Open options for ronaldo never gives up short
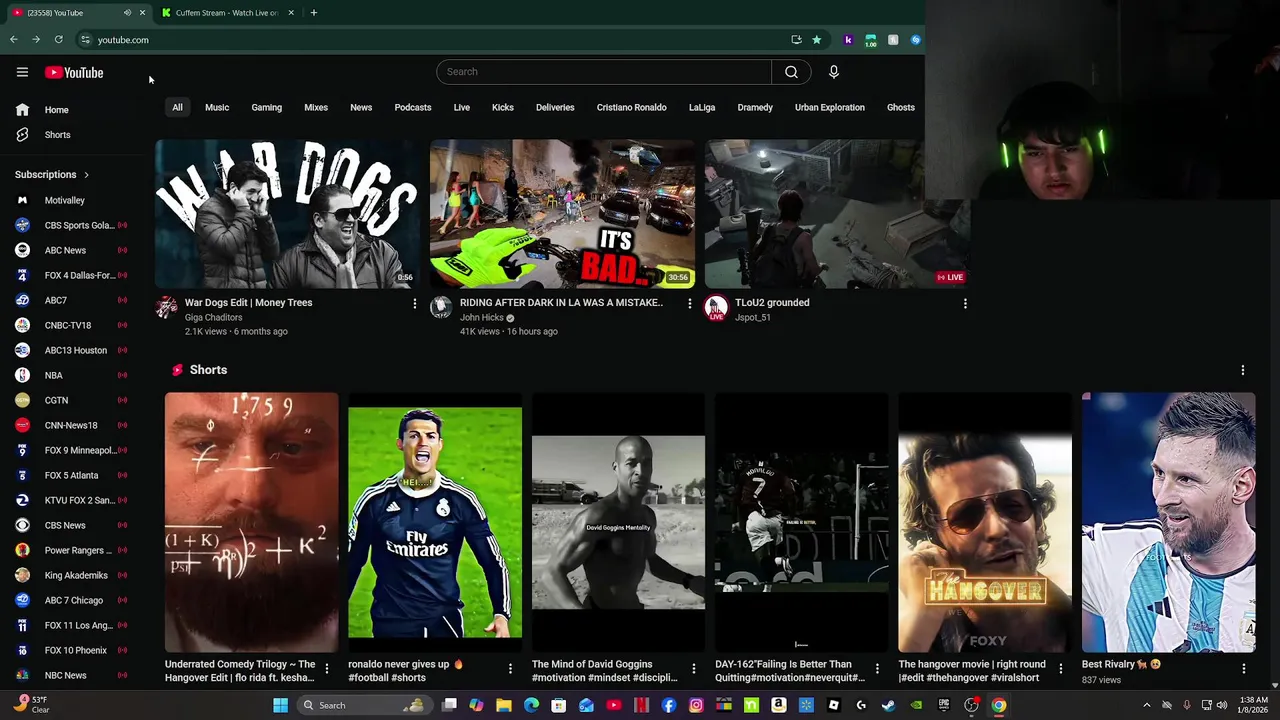Viewport: 1280px width, 720px height. [x=510, y=669]
